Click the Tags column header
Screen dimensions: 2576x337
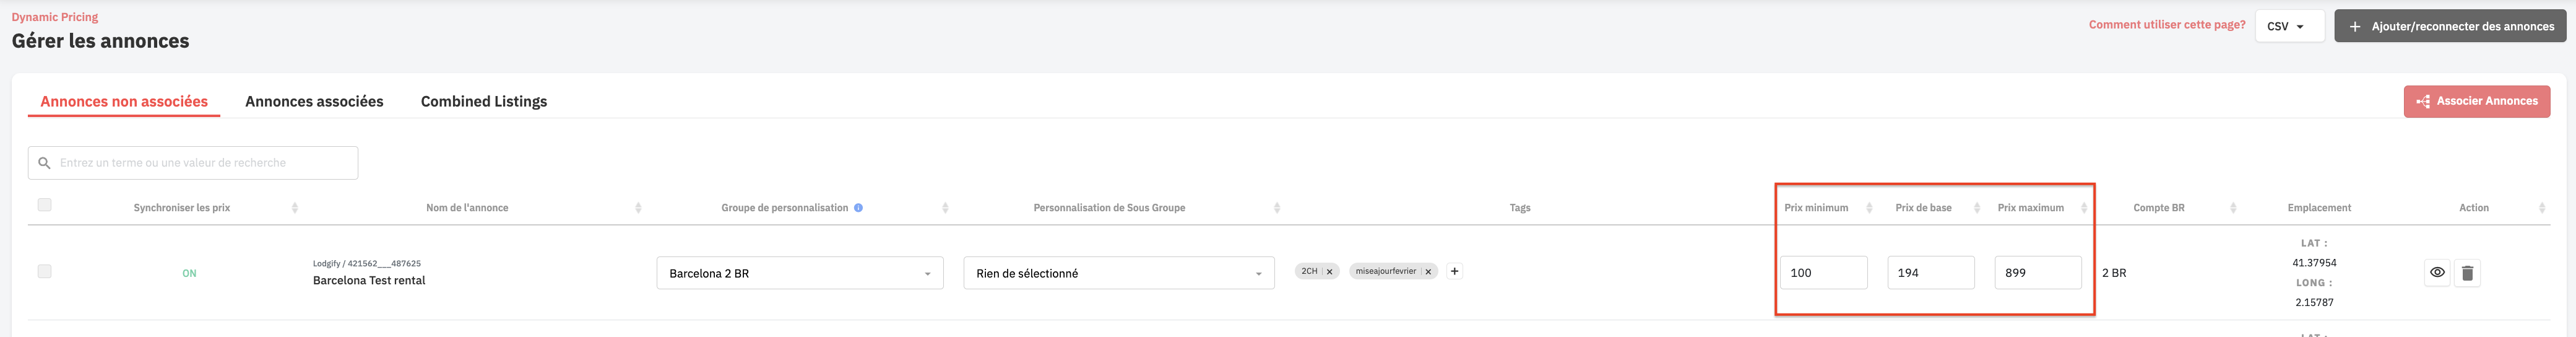coord(1519,208)
